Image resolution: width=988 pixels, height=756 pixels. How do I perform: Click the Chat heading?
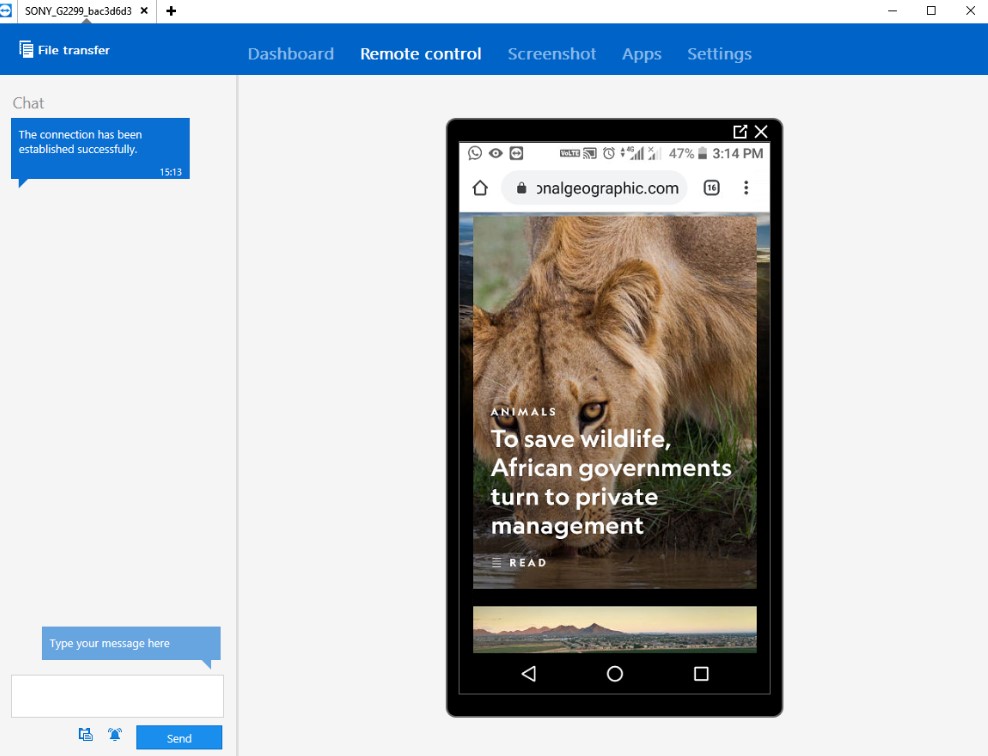point(28,103)
